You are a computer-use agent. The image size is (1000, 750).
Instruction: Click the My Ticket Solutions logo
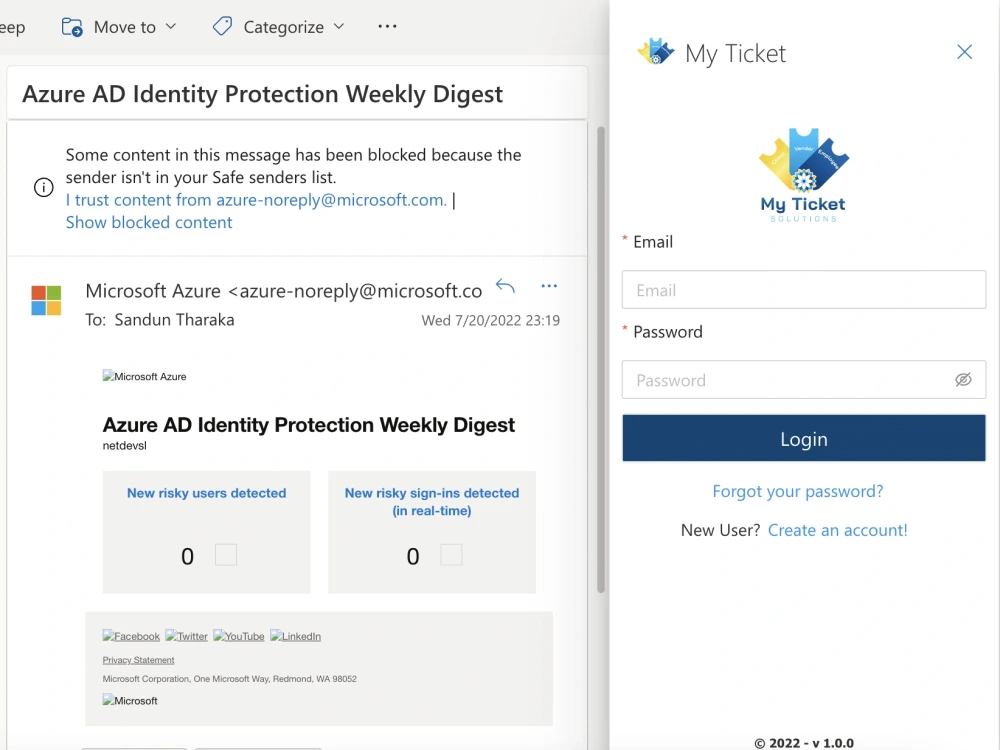pos(803,175)
